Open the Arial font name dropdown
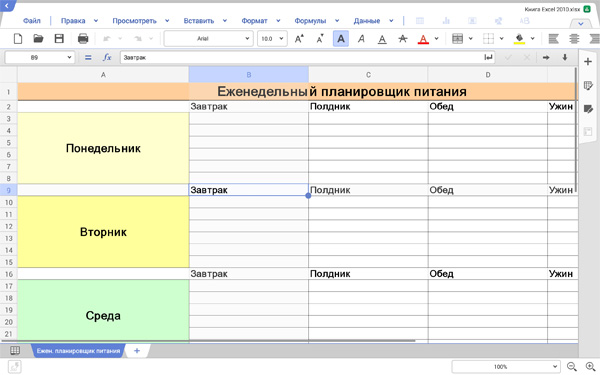 209,39
